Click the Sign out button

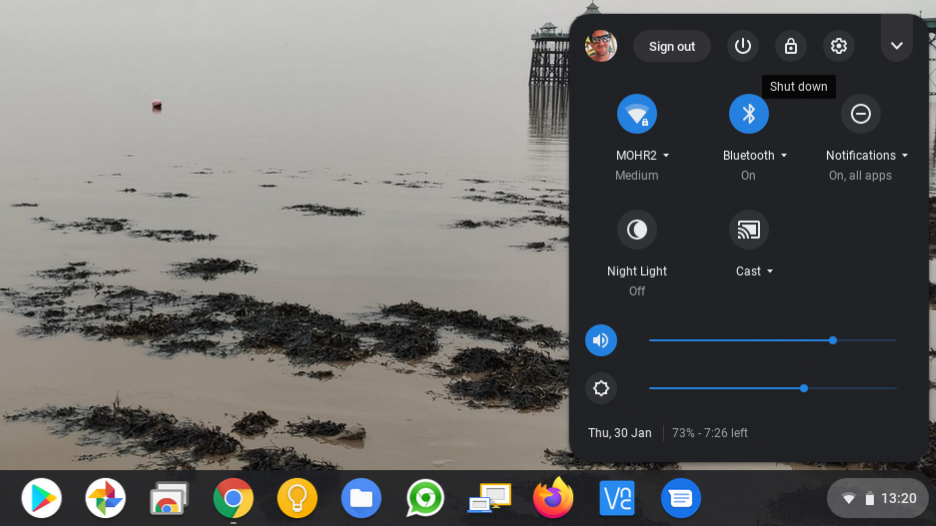(x=672, y=46)
